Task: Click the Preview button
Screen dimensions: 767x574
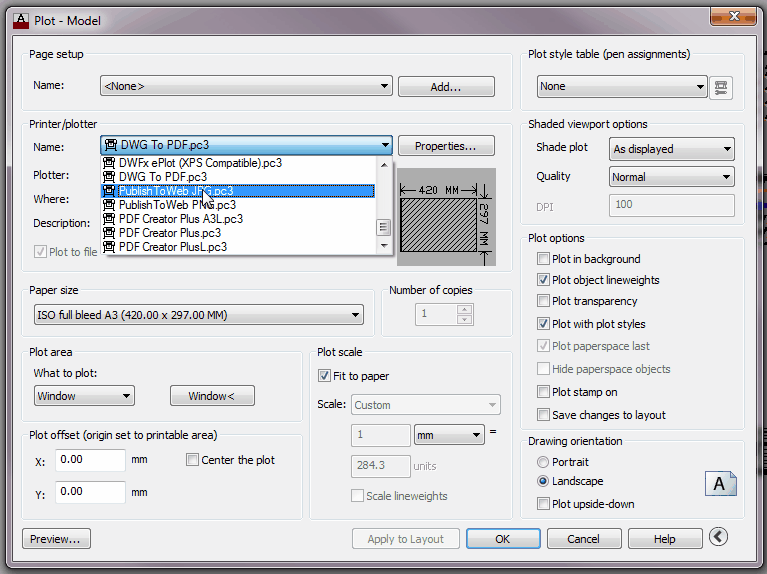Action: [x=56, y=539]
